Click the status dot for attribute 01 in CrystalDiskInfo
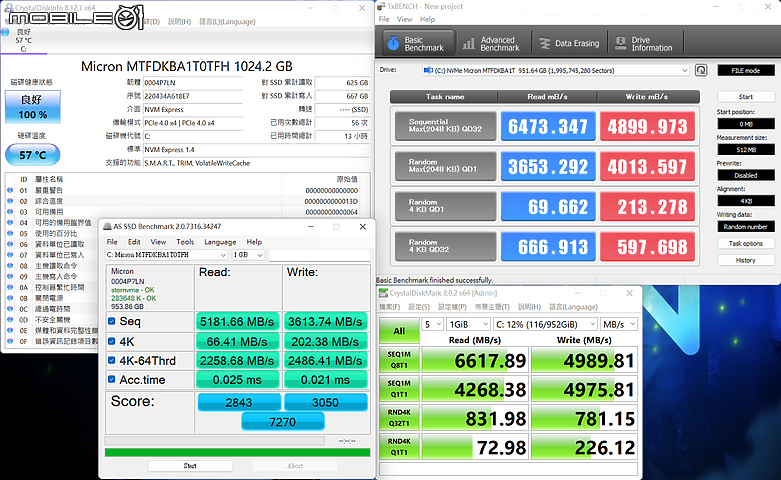This screenshot has height=480, width=781. pos(10,190)
